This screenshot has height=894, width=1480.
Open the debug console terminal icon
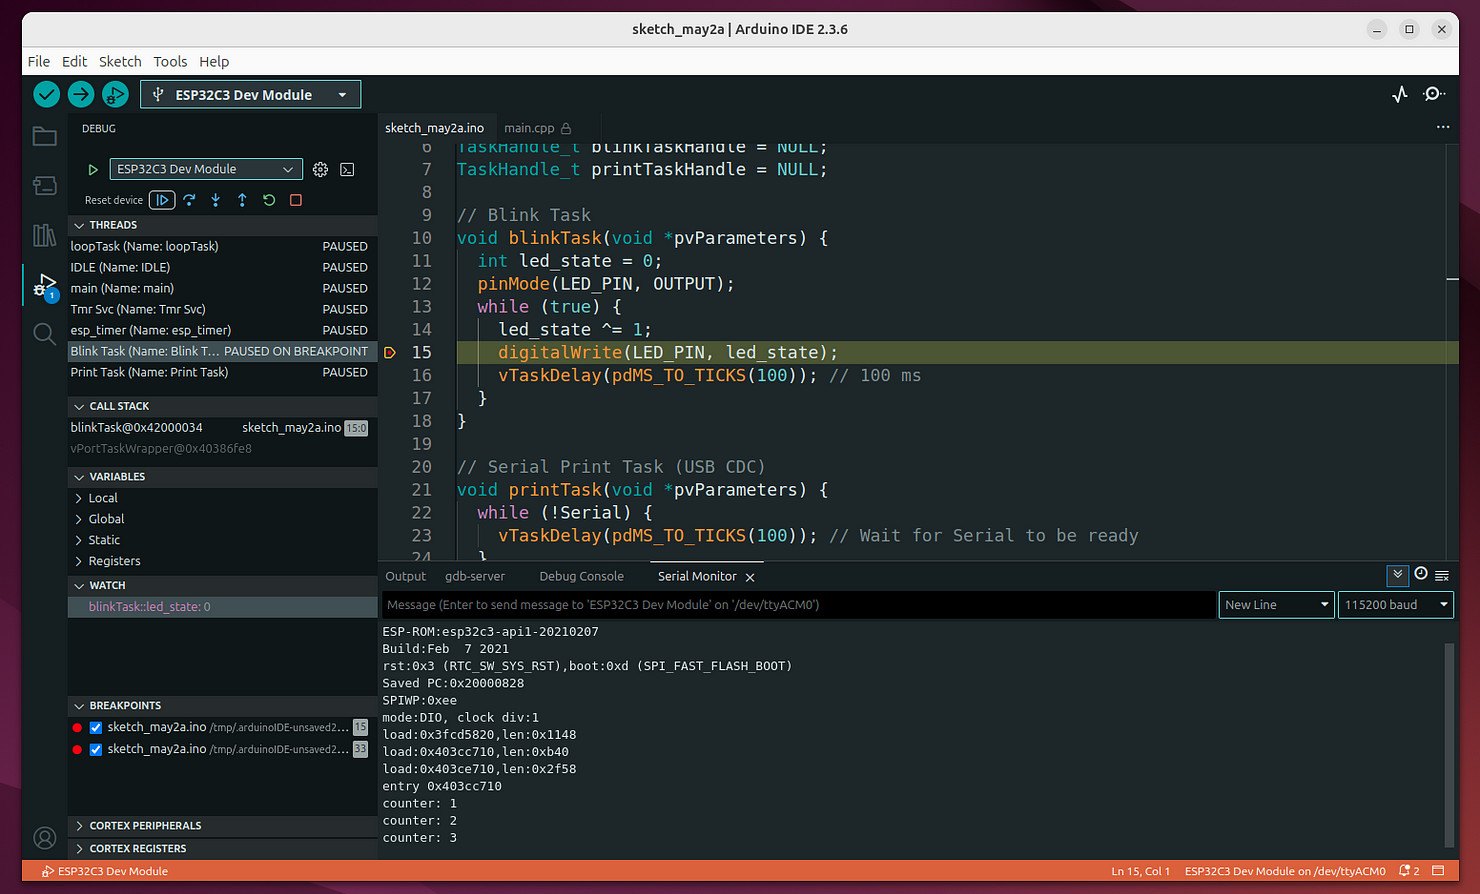pos(347,169)
